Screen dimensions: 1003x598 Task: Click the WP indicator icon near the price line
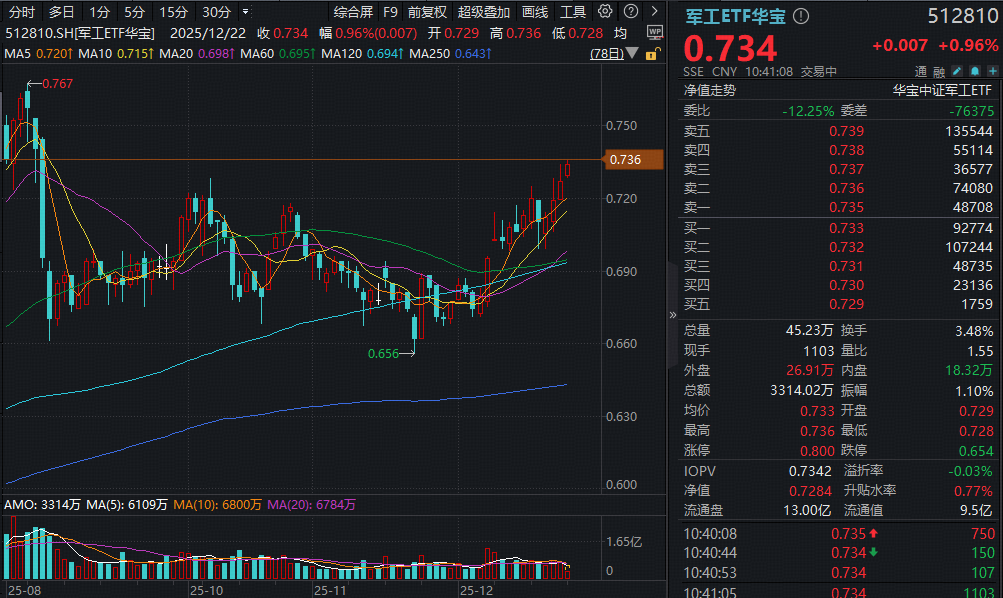click(x=655, y=32)
